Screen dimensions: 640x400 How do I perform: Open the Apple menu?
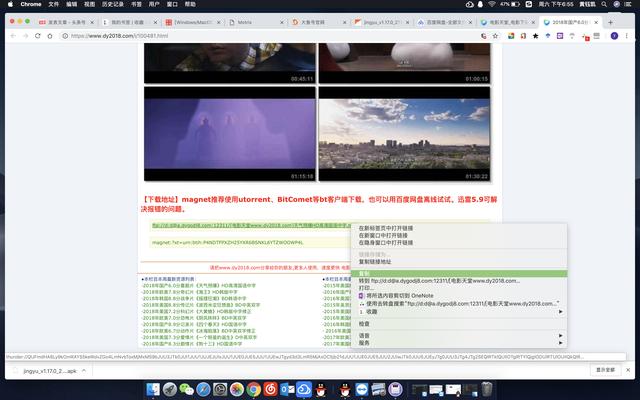(11, 4)
